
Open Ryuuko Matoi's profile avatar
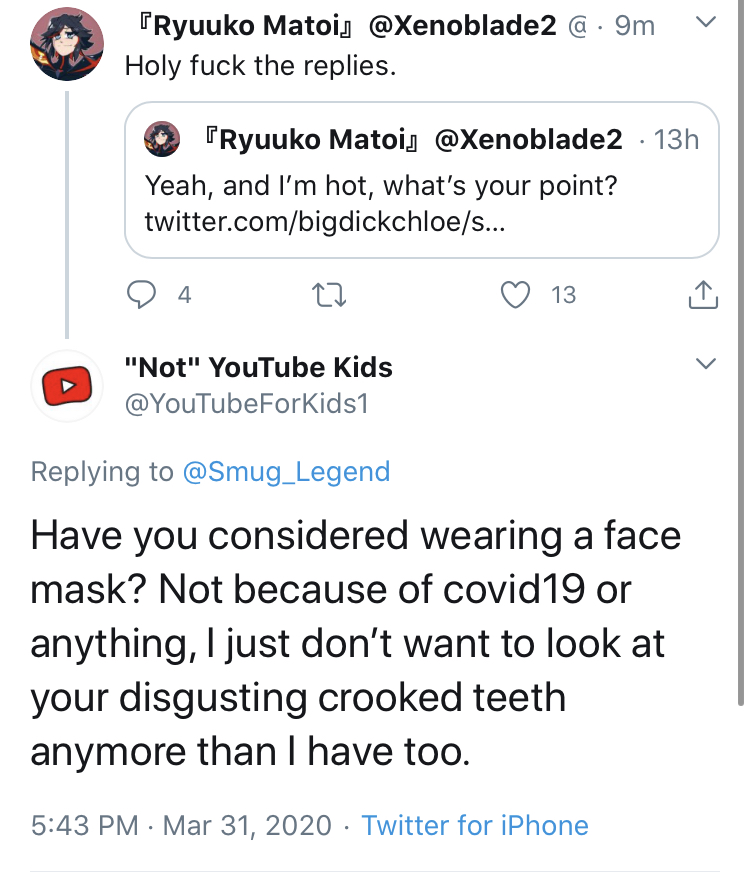[67, 44]
